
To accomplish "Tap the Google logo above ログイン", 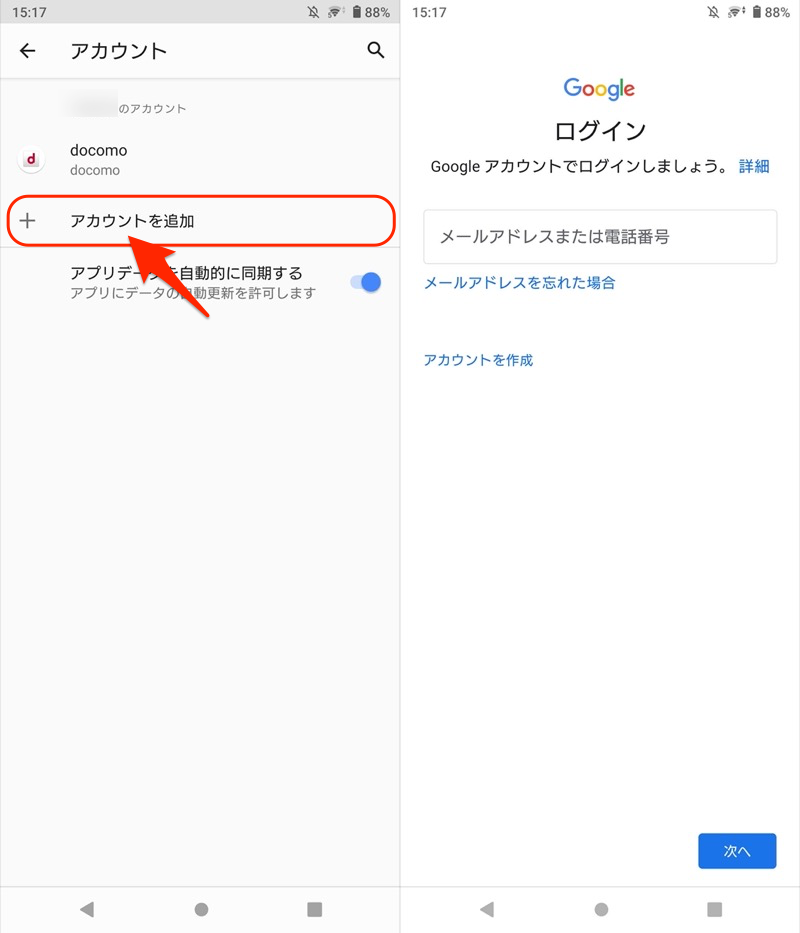I will [x=599, y=88].
